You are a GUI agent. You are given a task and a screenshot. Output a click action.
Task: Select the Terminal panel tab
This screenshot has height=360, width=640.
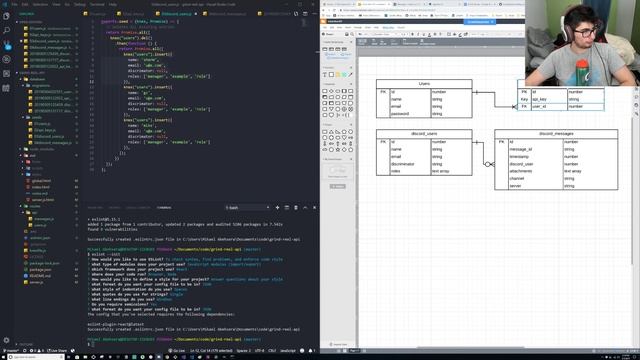(x=164, y=208)
